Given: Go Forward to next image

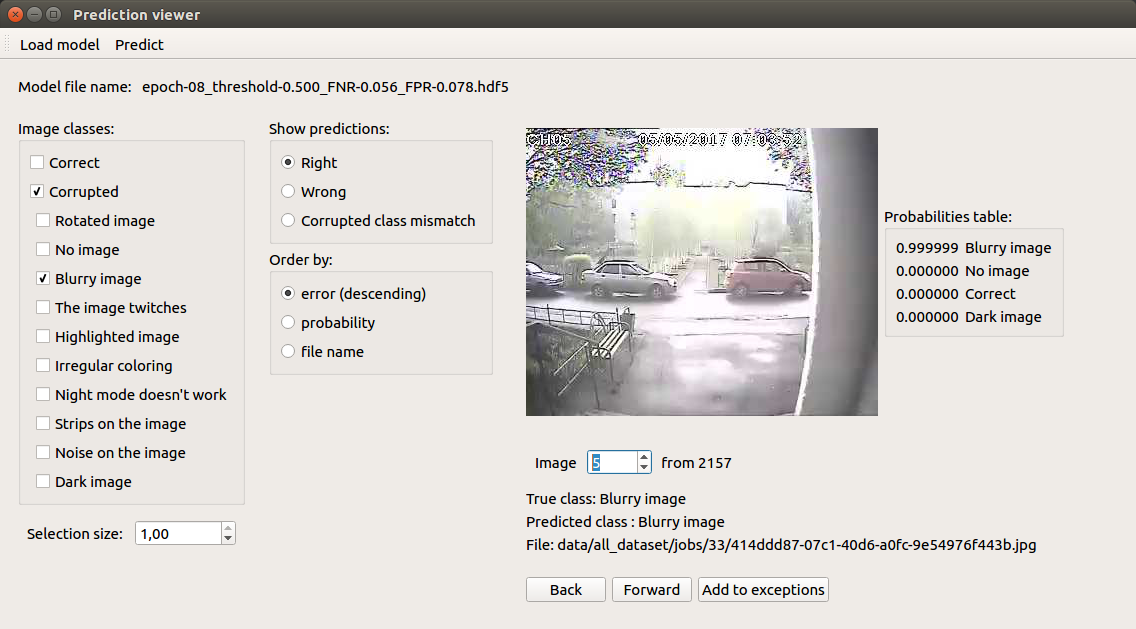Looking at the screenshot, I should pos(651,590).
